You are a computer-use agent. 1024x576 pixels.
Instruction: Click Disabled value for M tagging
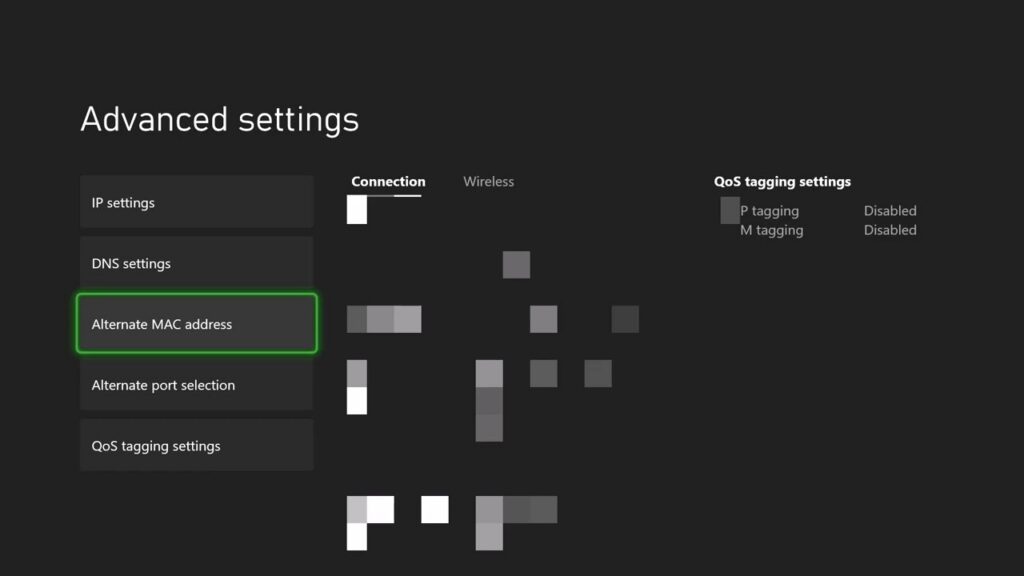889,230
